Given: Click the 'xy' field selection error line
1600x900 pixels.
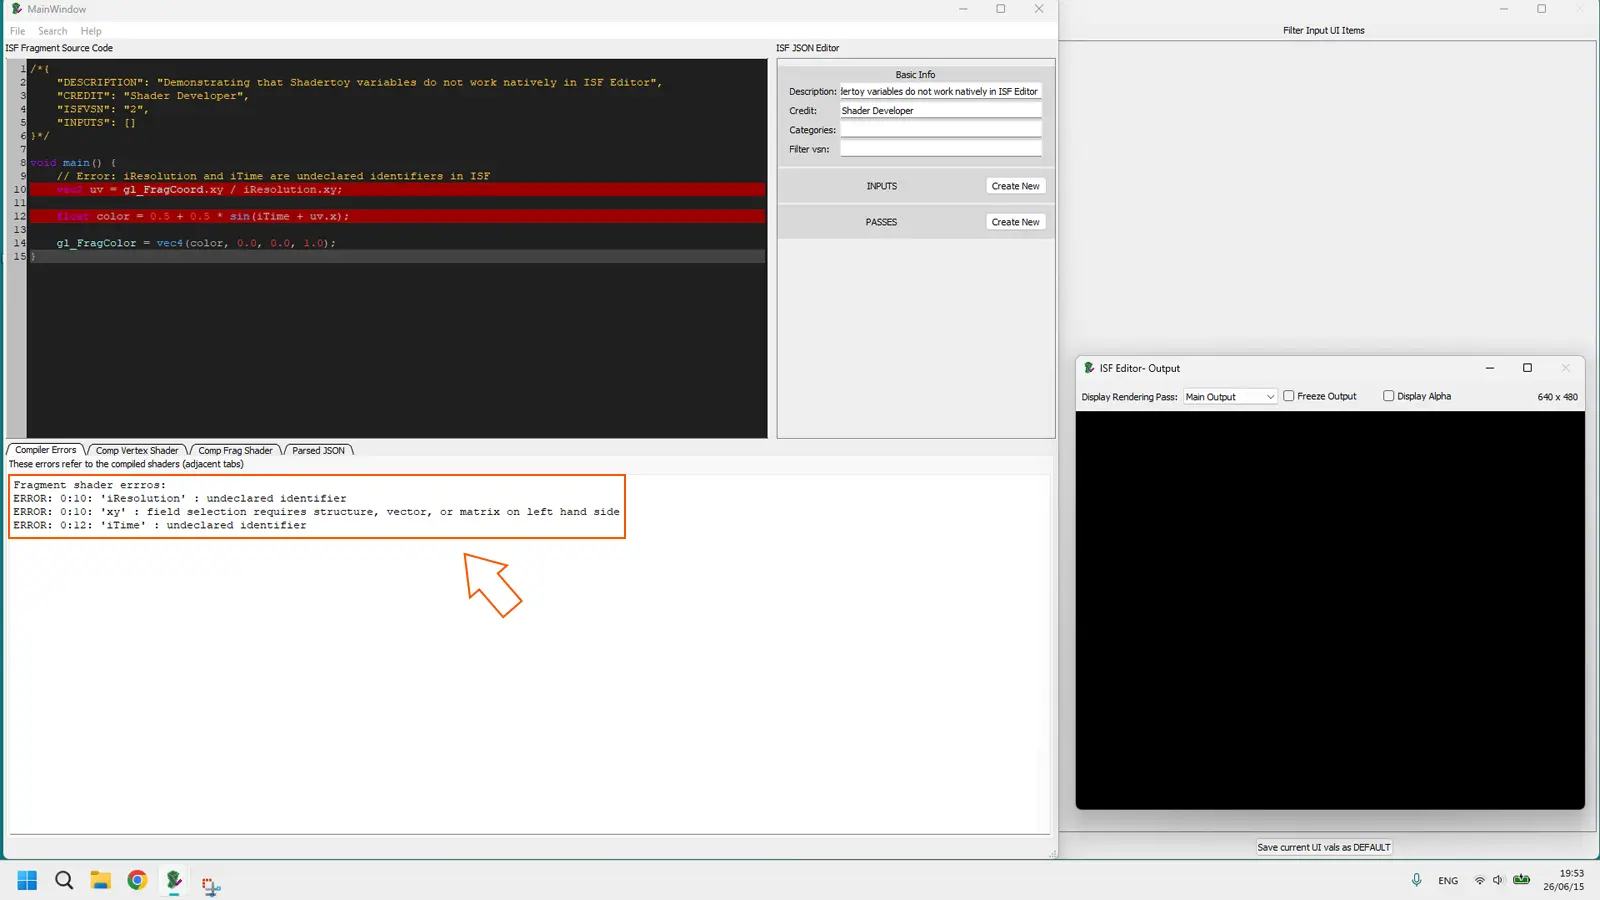Looking at the screenshot, I should 316,511.
